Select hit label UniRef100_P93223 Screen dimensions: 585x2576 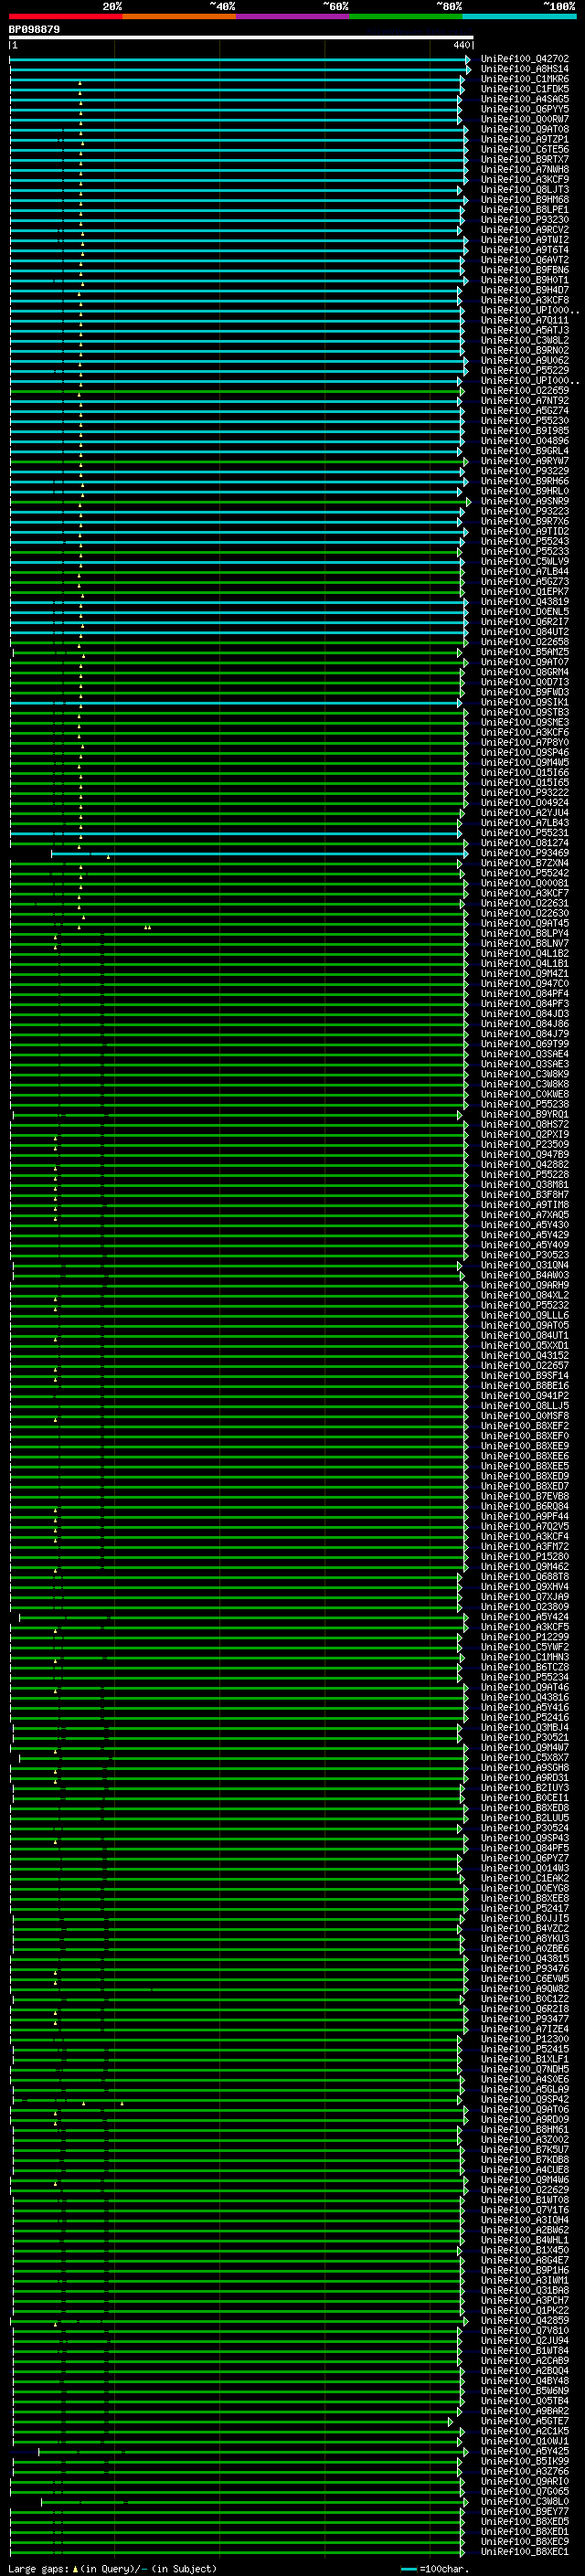click(525, 511)
